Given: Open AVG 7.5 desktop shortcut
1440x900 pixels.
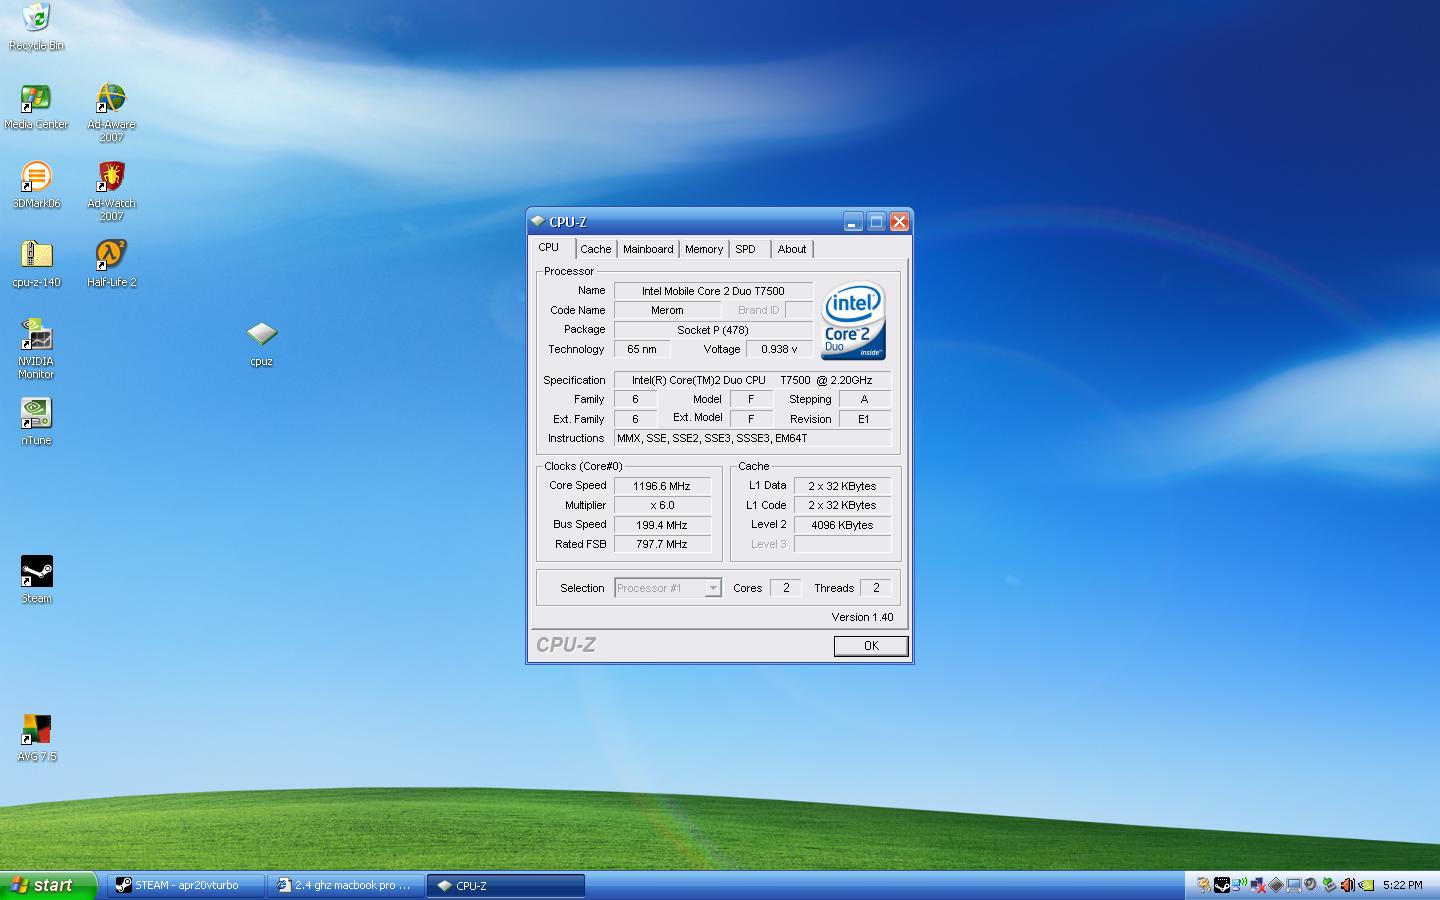Looking at the screenshot, I should tap(36, 738).
